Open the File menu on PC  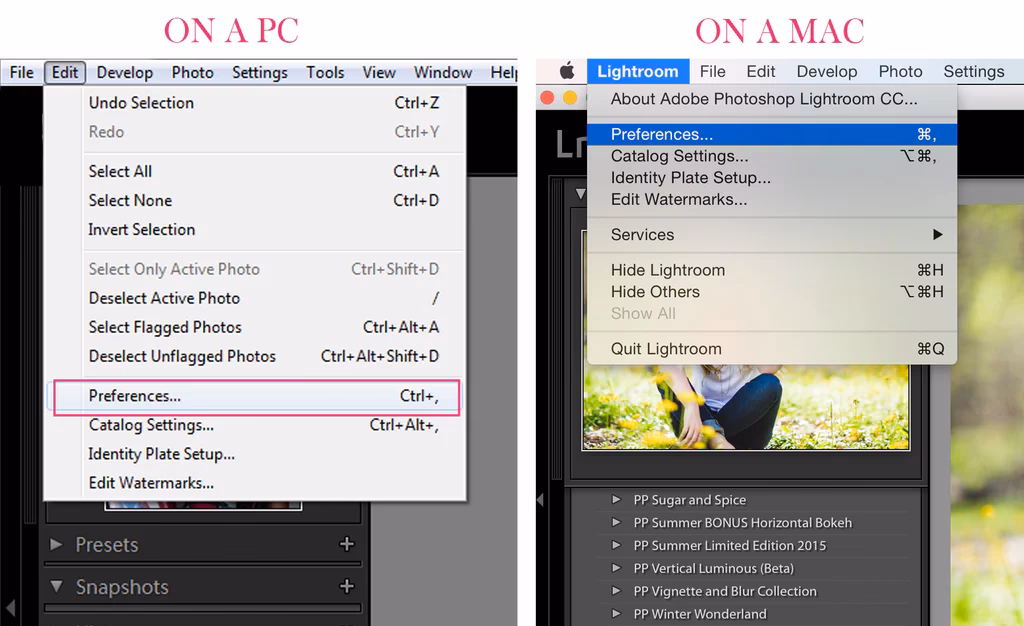pyautogui.click(x=22, y=72)
